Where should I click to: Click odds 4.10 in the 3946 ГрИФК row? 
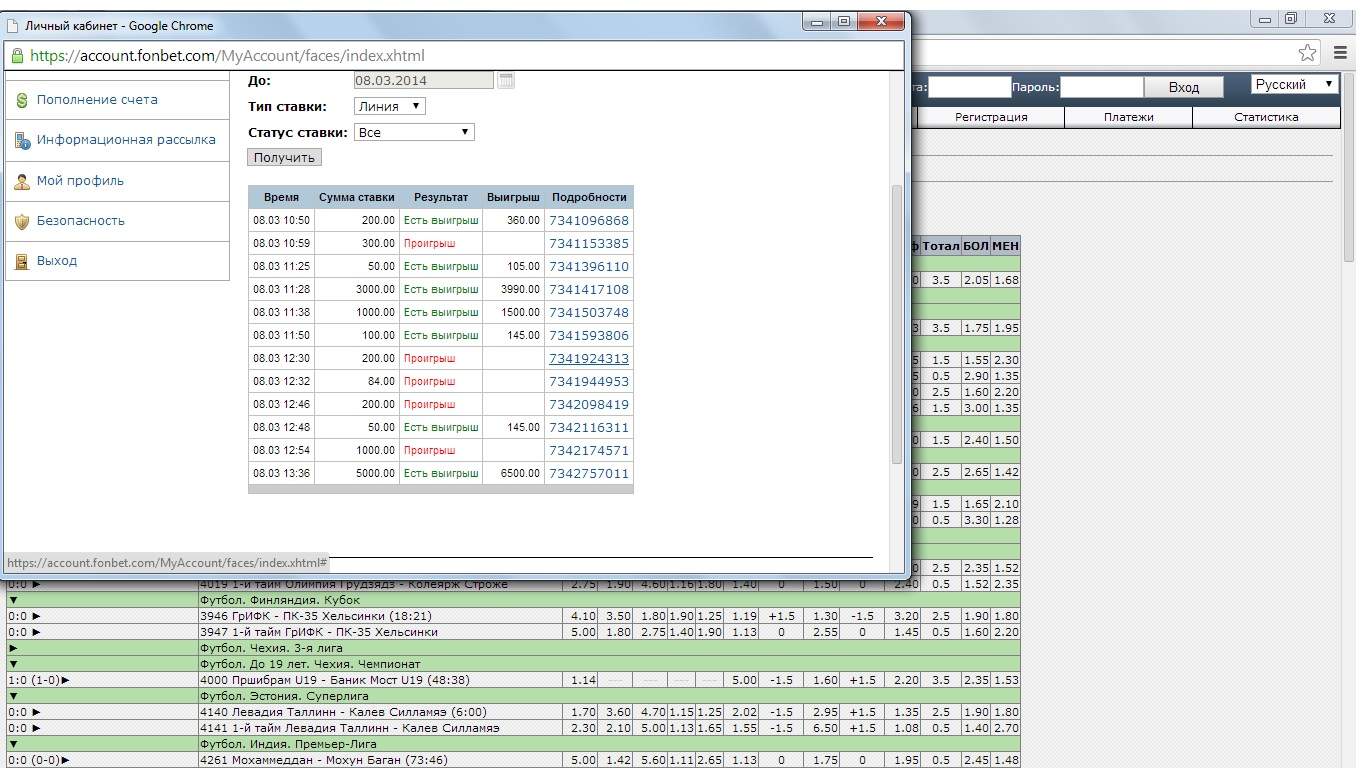pos(580,616)
